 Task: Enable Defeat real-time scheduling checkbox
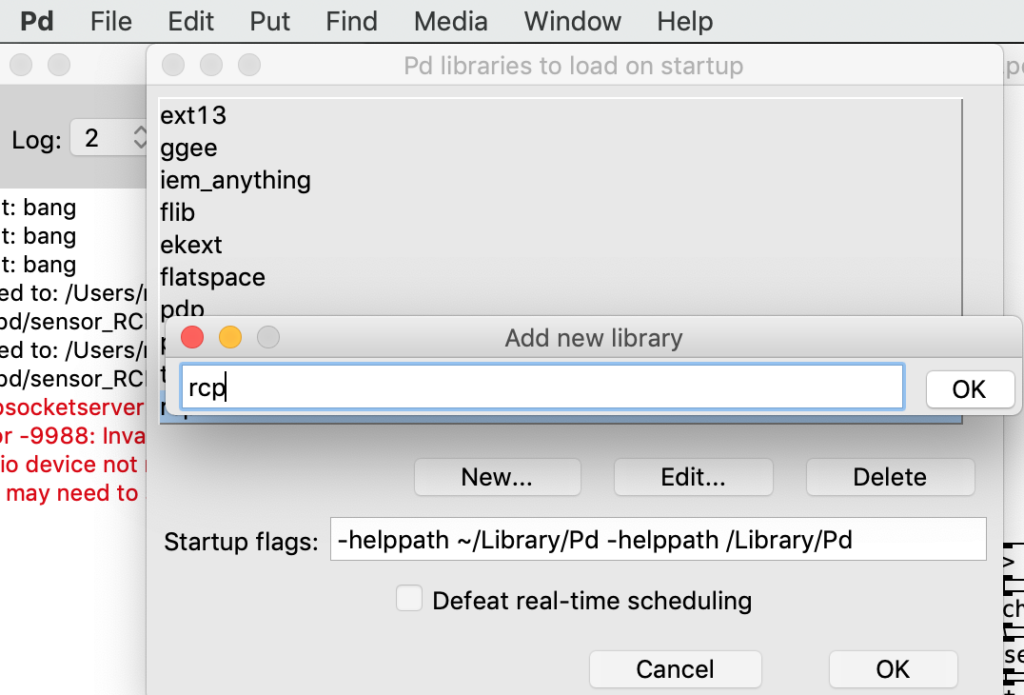(409, 598)
